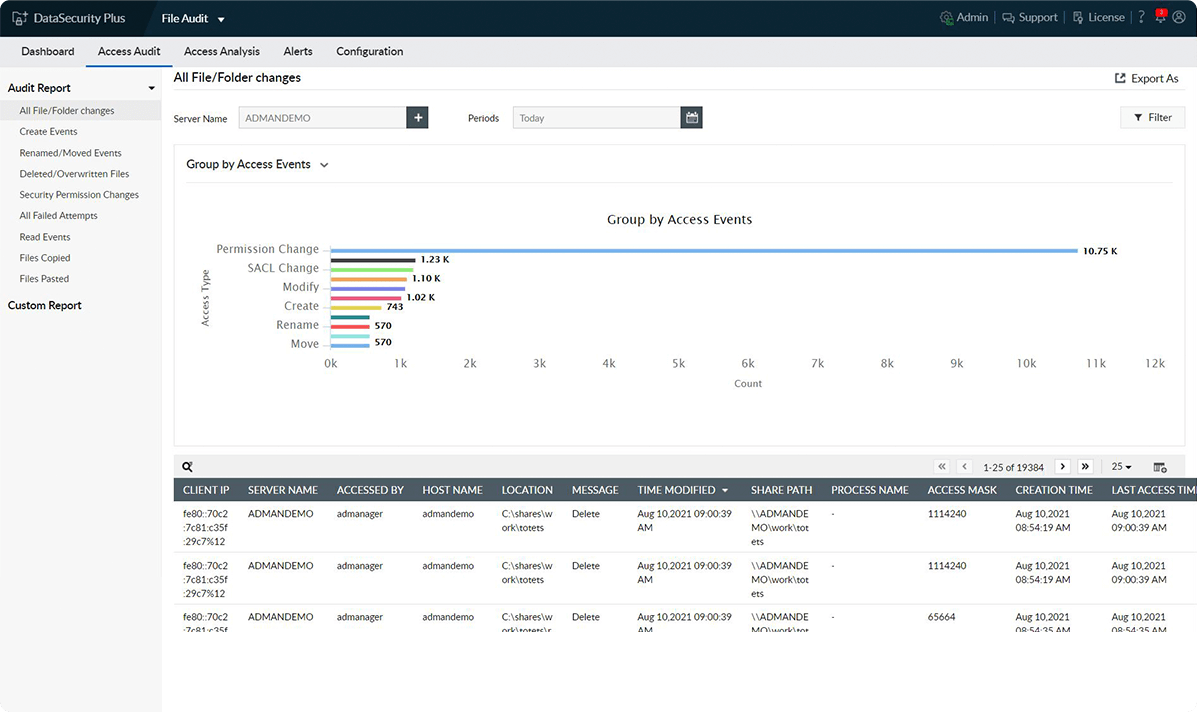Collapse the Audit Report section

[x=151, y=89]
